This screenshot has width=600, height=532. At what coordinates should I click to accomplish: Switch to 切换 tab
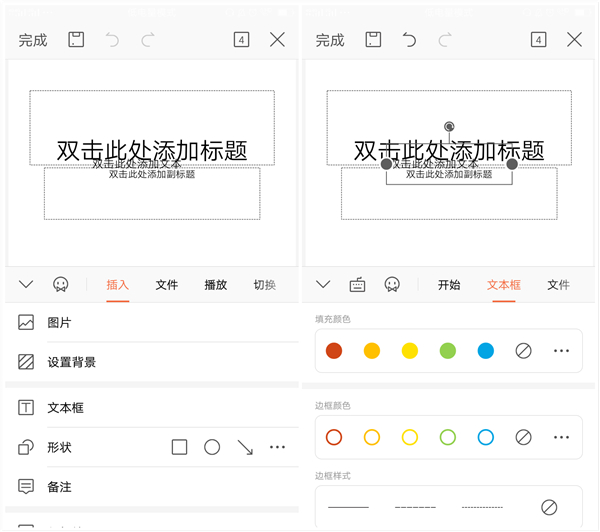click(x=265, y=285)
